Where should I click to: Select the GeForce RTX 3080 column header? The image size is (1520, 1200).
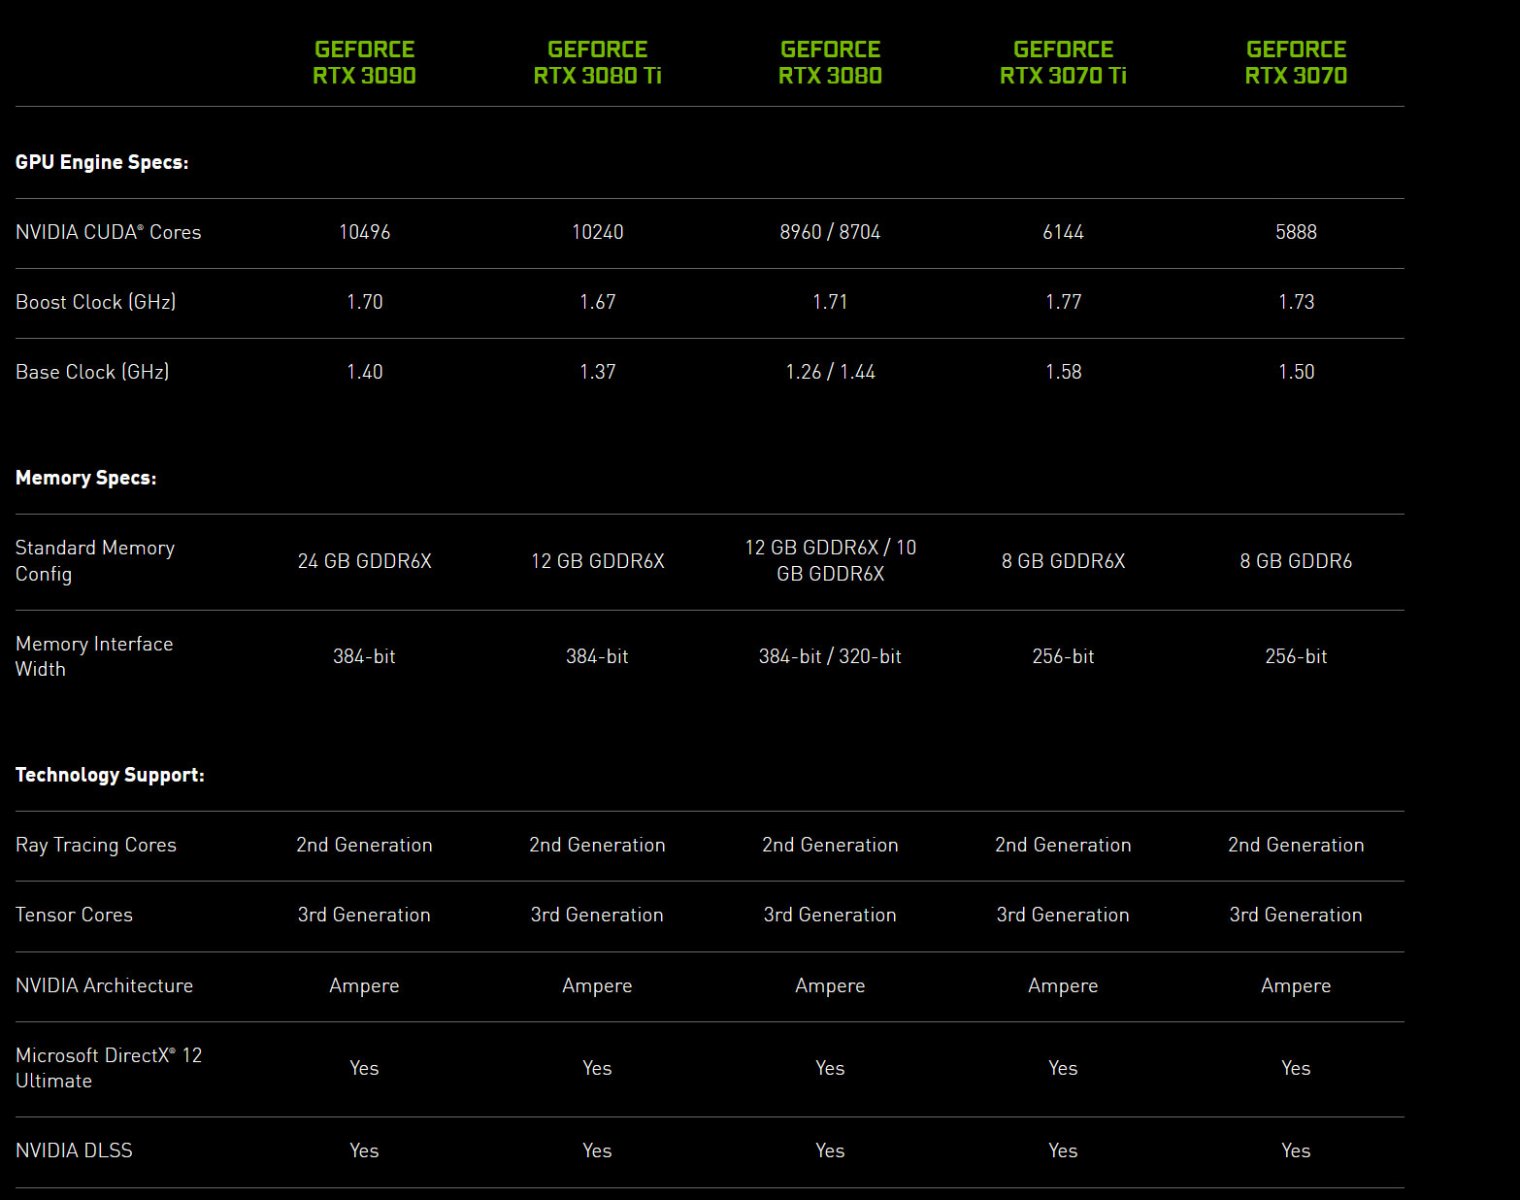[x=830, y=62]
